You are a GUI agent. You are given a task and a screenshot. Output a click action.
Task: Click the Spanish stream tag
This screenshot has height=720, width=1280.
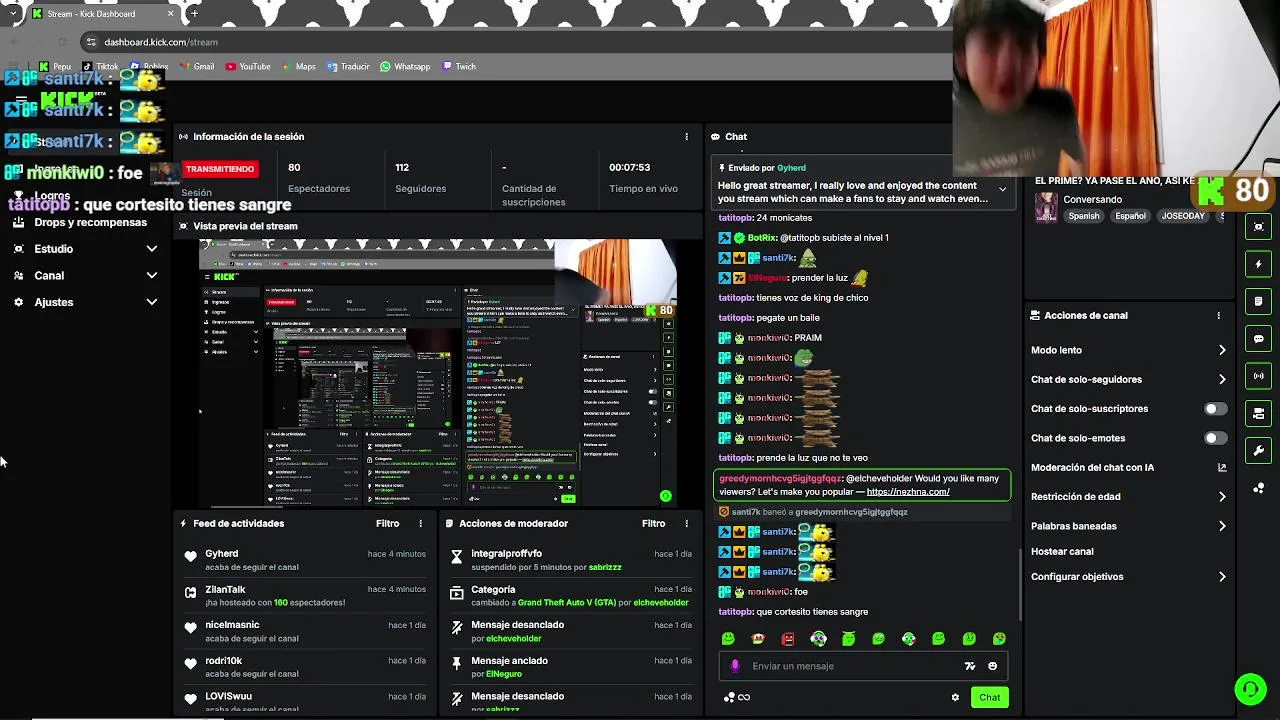(1083, 216)
